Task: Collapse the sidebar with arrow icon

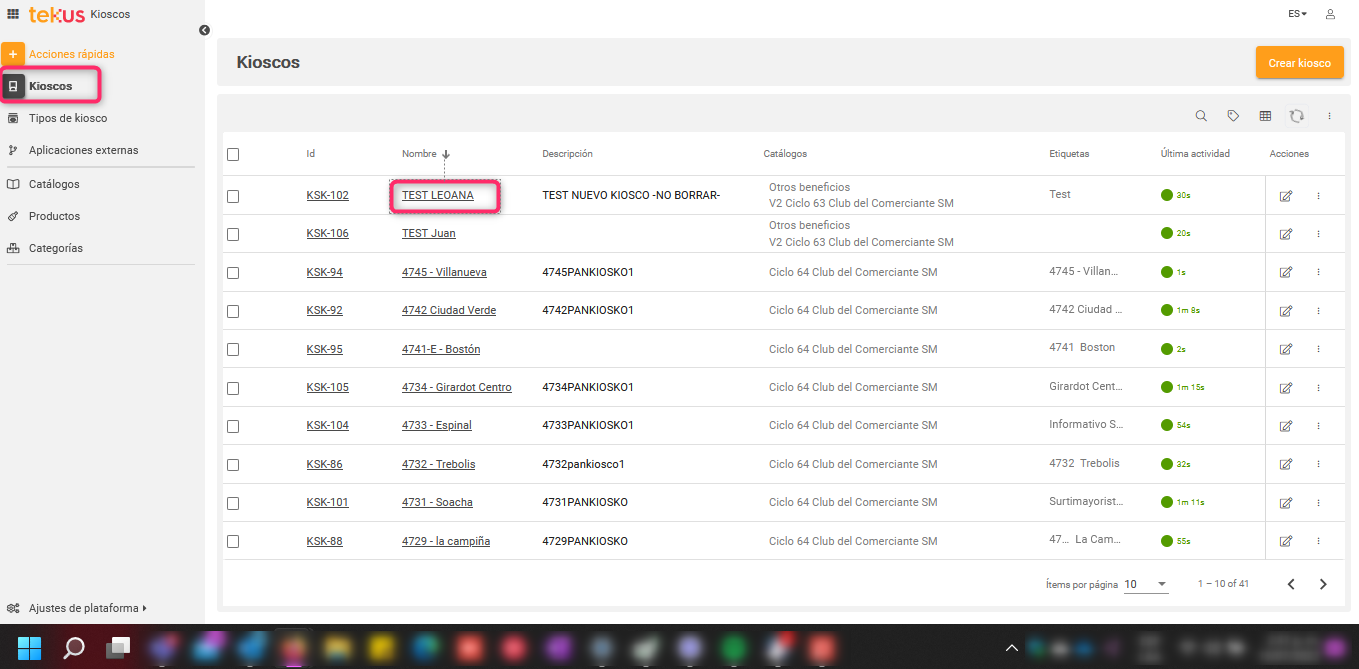Action: 204,30
